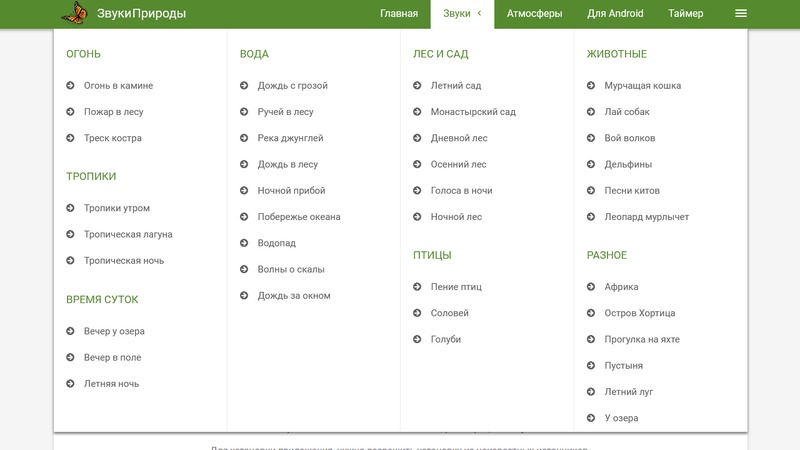The height and width of the screenshot is (450, 800).
Task: Select the Тропическая лагуна link
Action: [x=128, y=235]
